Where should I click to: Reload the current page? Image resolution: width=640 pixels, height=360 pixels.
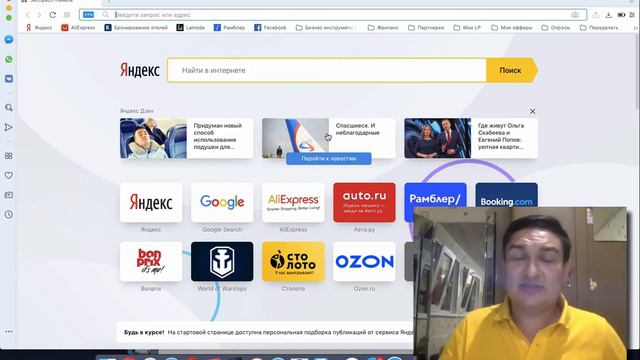(x=53, y=15)
